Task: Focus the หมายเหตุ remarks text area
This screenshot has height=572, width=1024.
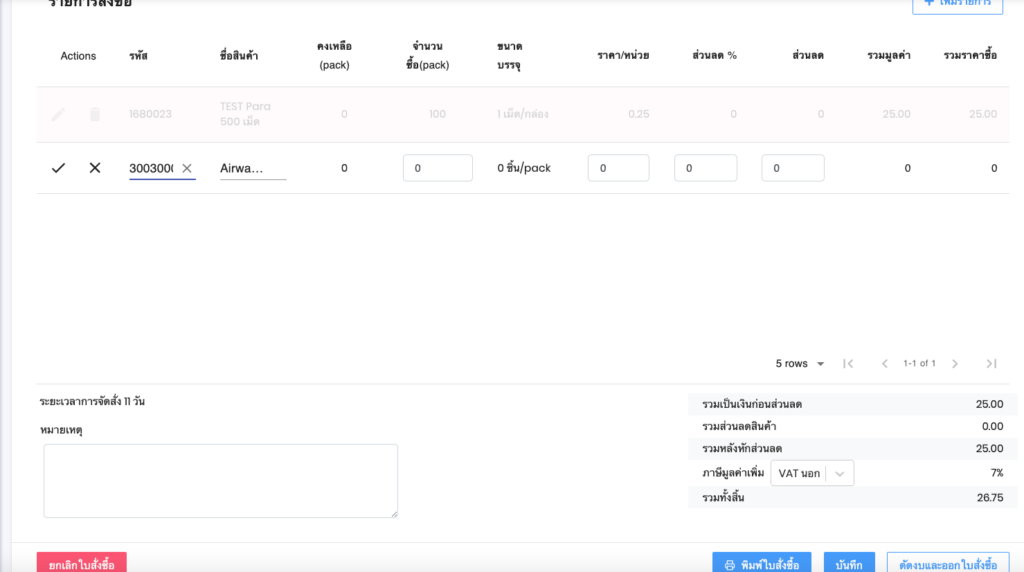Action: (220, 481)
